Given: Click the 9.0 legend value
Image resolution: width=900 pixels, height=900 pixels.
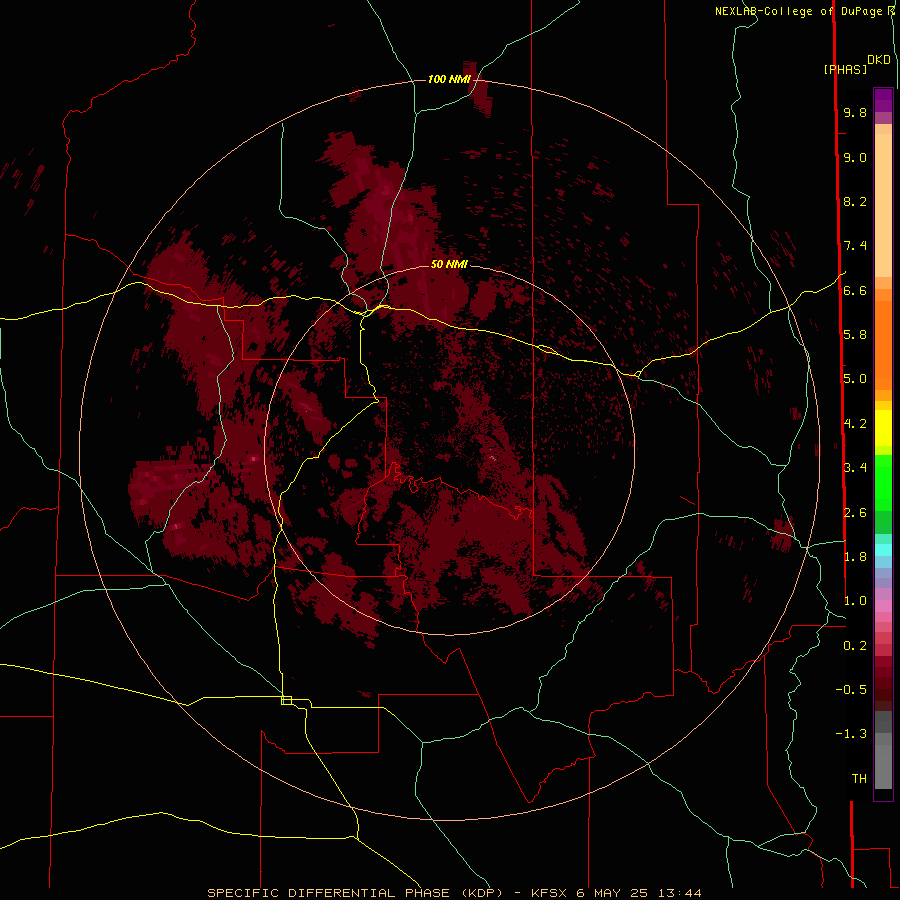Looking at the screenshot, I should point(855,157).
